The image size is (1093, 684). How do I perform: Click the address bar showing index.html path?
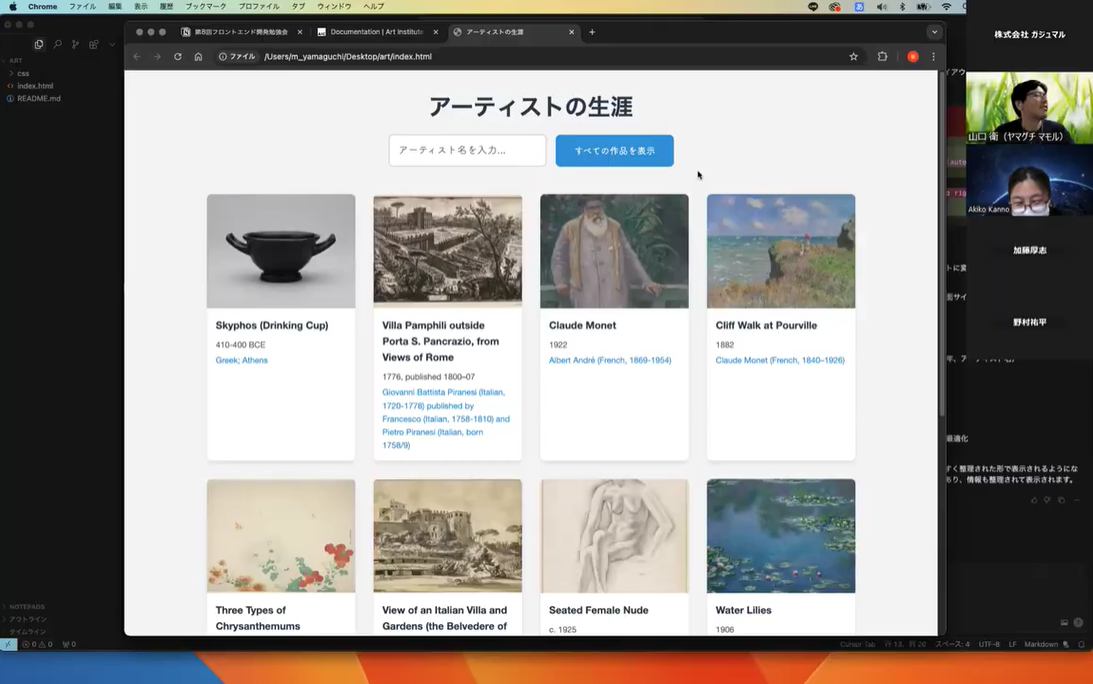click(x=347, y=56)
